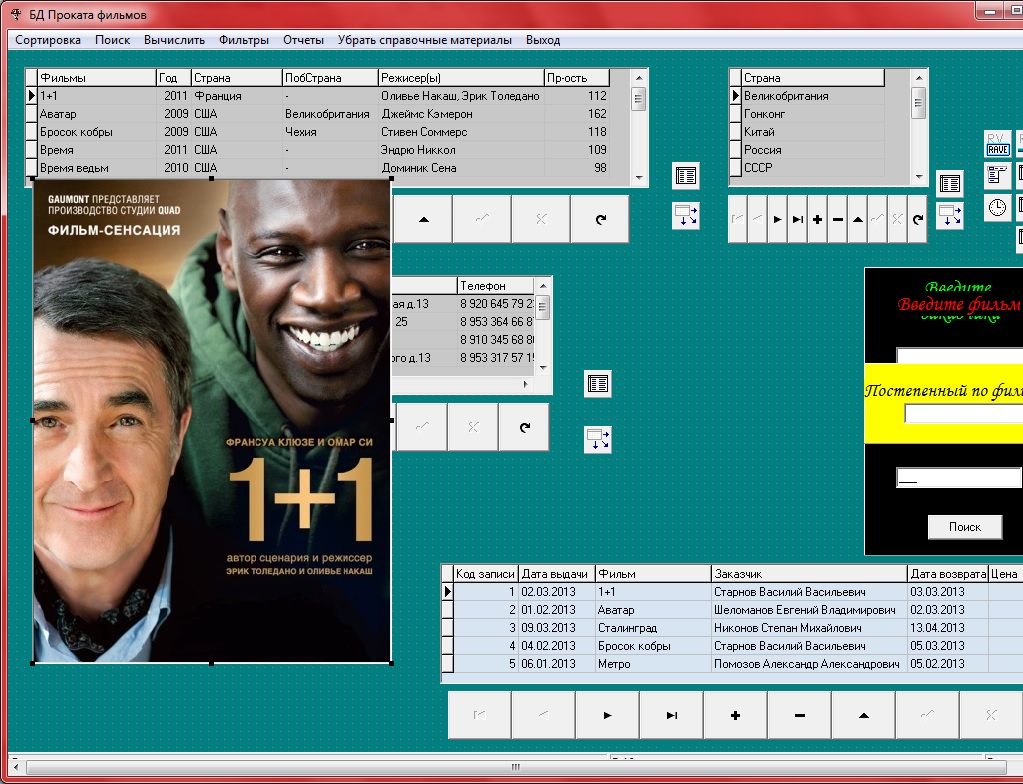1023x784 pixels.
Task: Insert a record with countries navigator plus
Action: pyautogui.click(x=817, y=220)
